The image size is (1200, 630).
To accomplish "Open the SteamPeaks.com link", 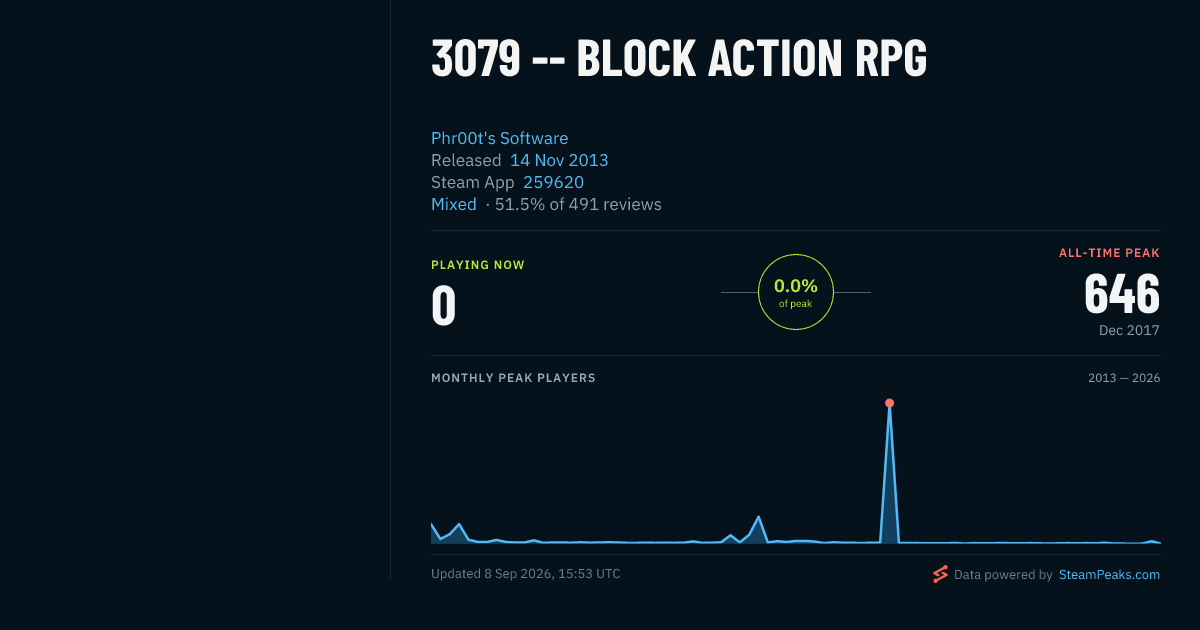I will click(x=1109, y=575).
